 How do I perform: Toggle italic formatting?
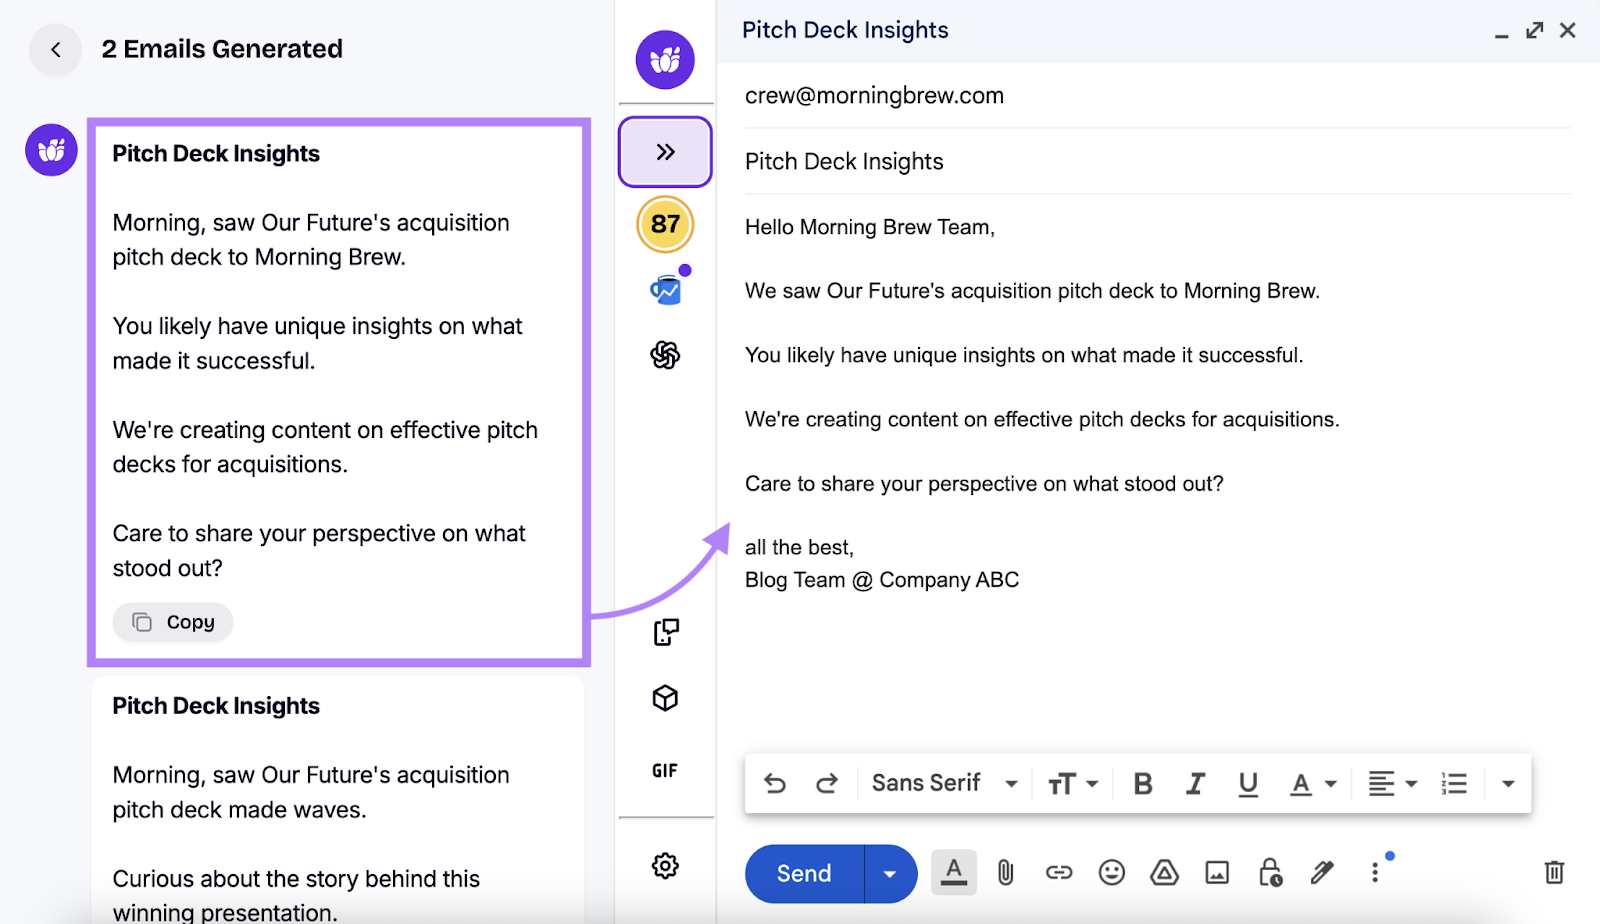(1195, 783)
